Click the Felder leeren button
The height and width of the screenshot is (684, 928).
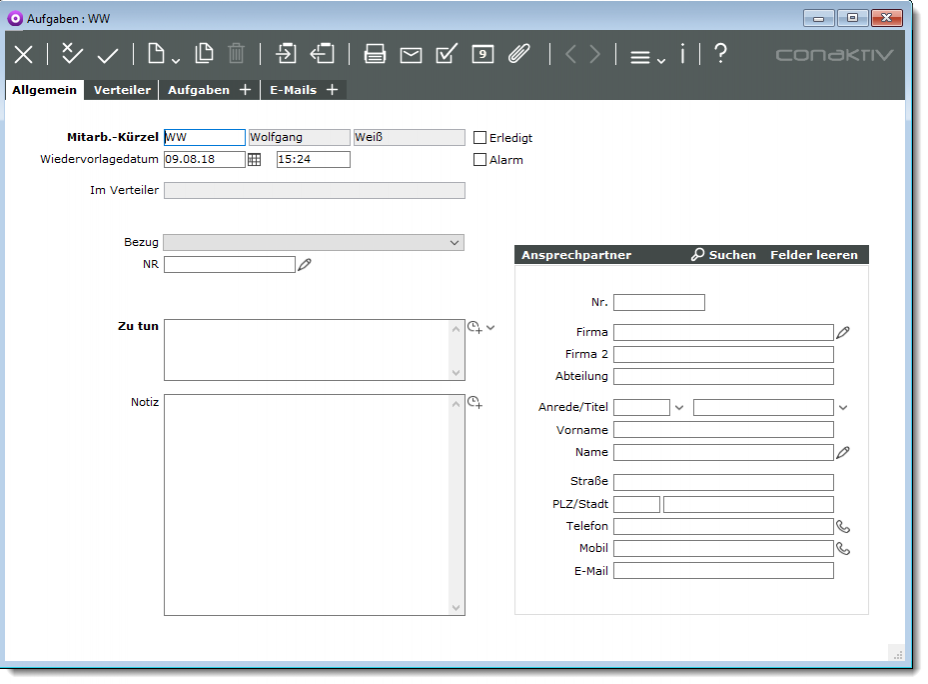click(x=813, y=255)
